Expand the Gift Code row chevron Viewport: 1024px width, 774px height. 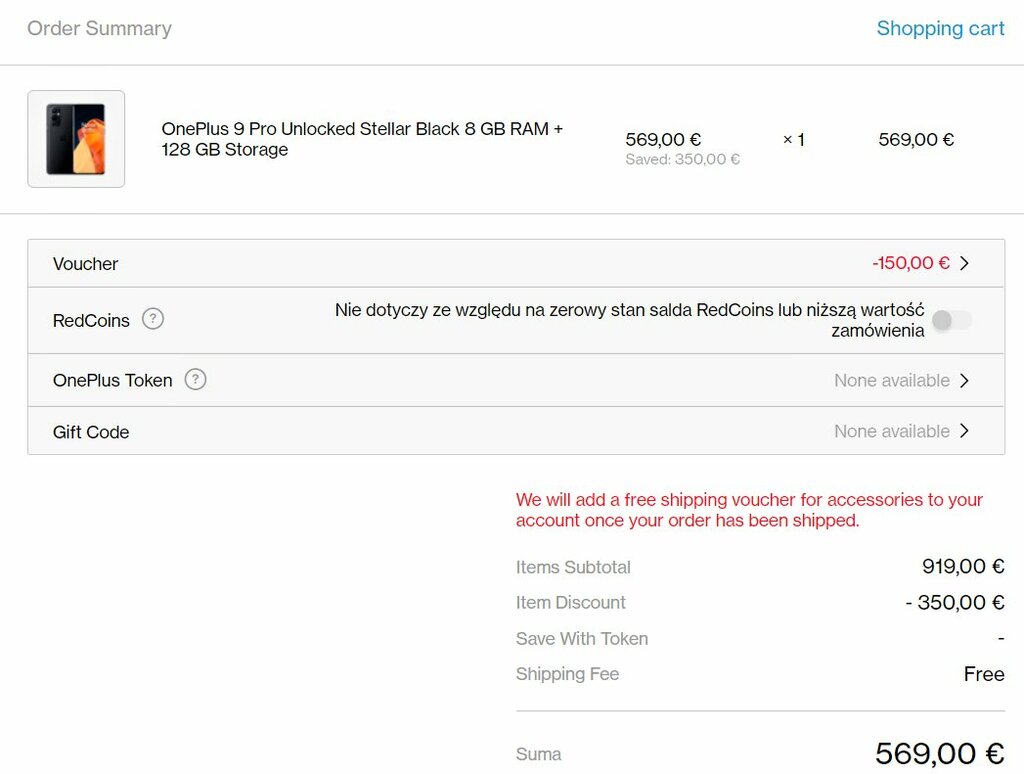(965, 431)
